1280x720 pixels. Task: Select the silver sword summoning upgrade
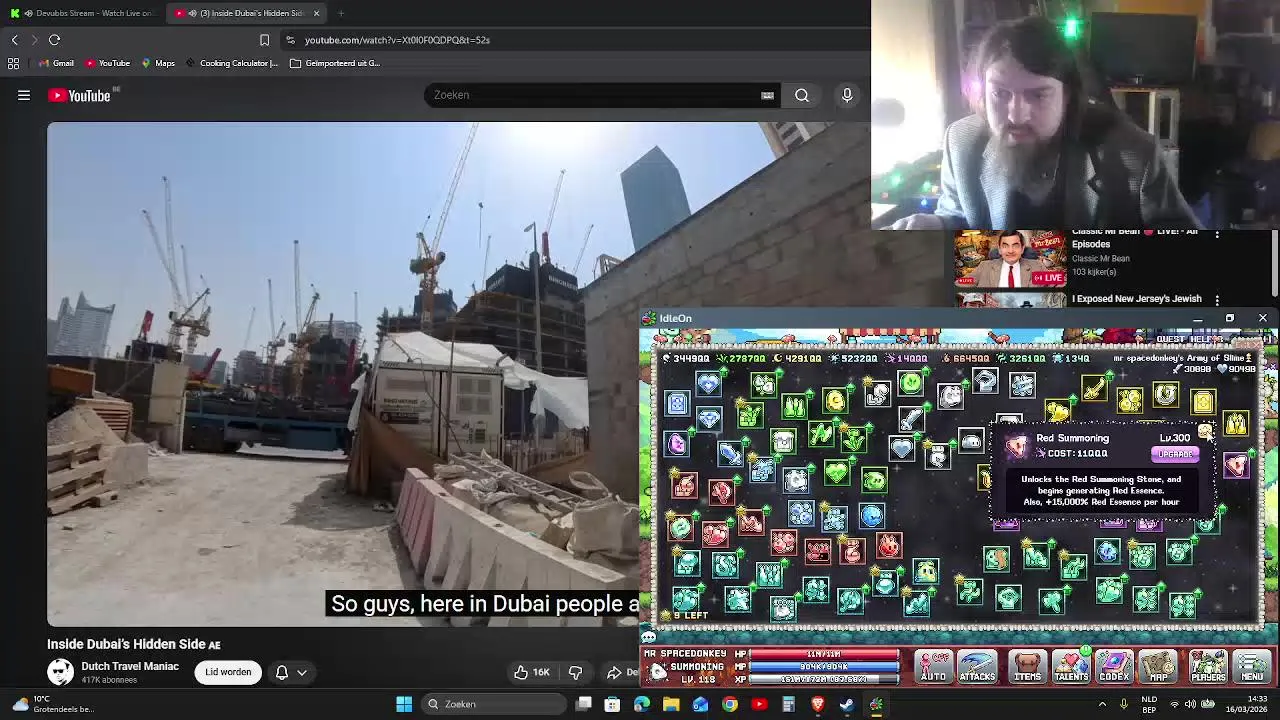pos(910,417)
